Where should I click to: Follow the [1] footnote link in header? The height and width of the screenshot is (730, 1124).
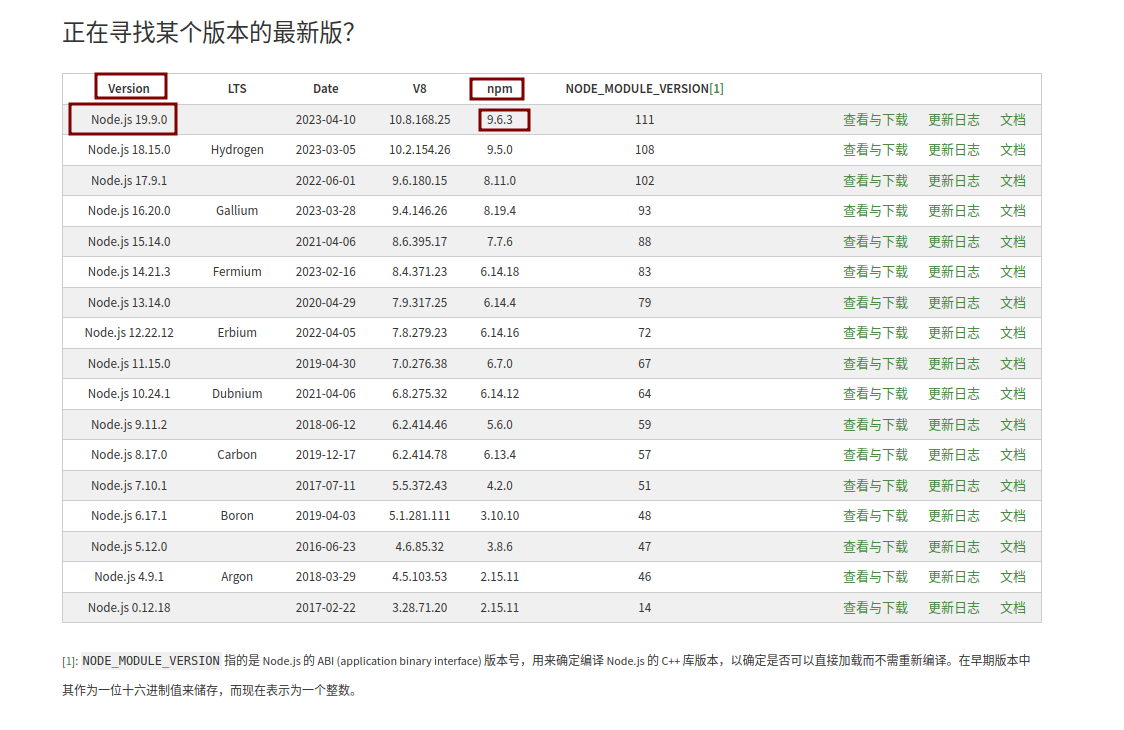coord(717,88)
